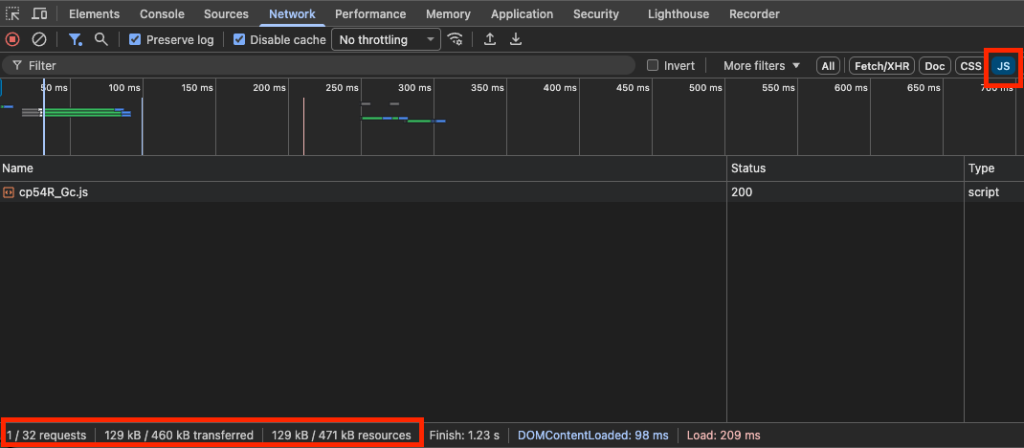The image size is (1024, 448).
Task: Open the Recorder tab
Action: (754, 14)
